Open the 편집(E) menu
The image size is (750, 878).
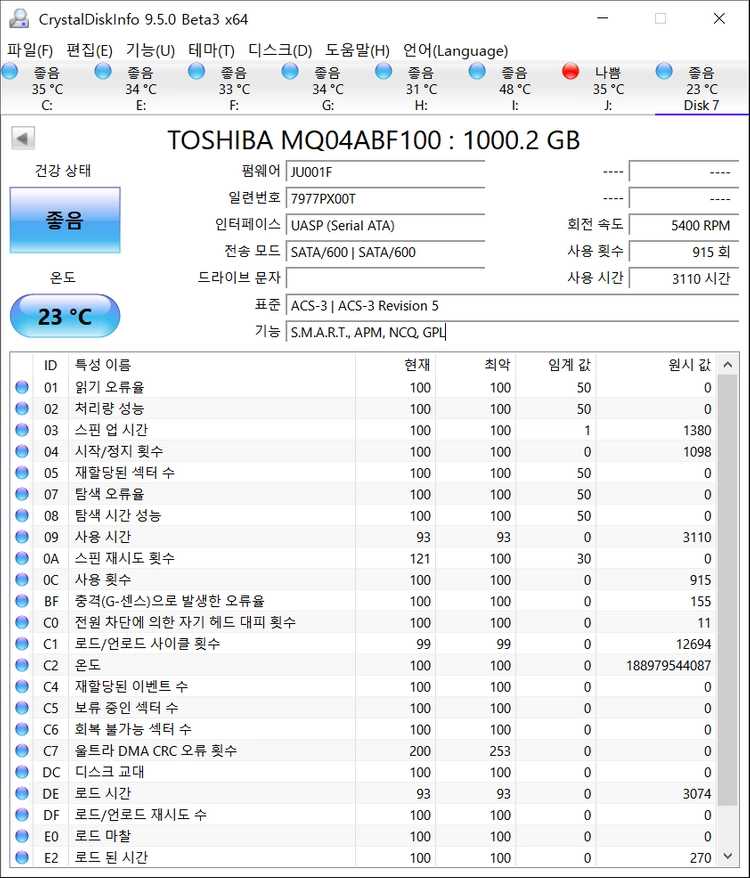point(89,50)
